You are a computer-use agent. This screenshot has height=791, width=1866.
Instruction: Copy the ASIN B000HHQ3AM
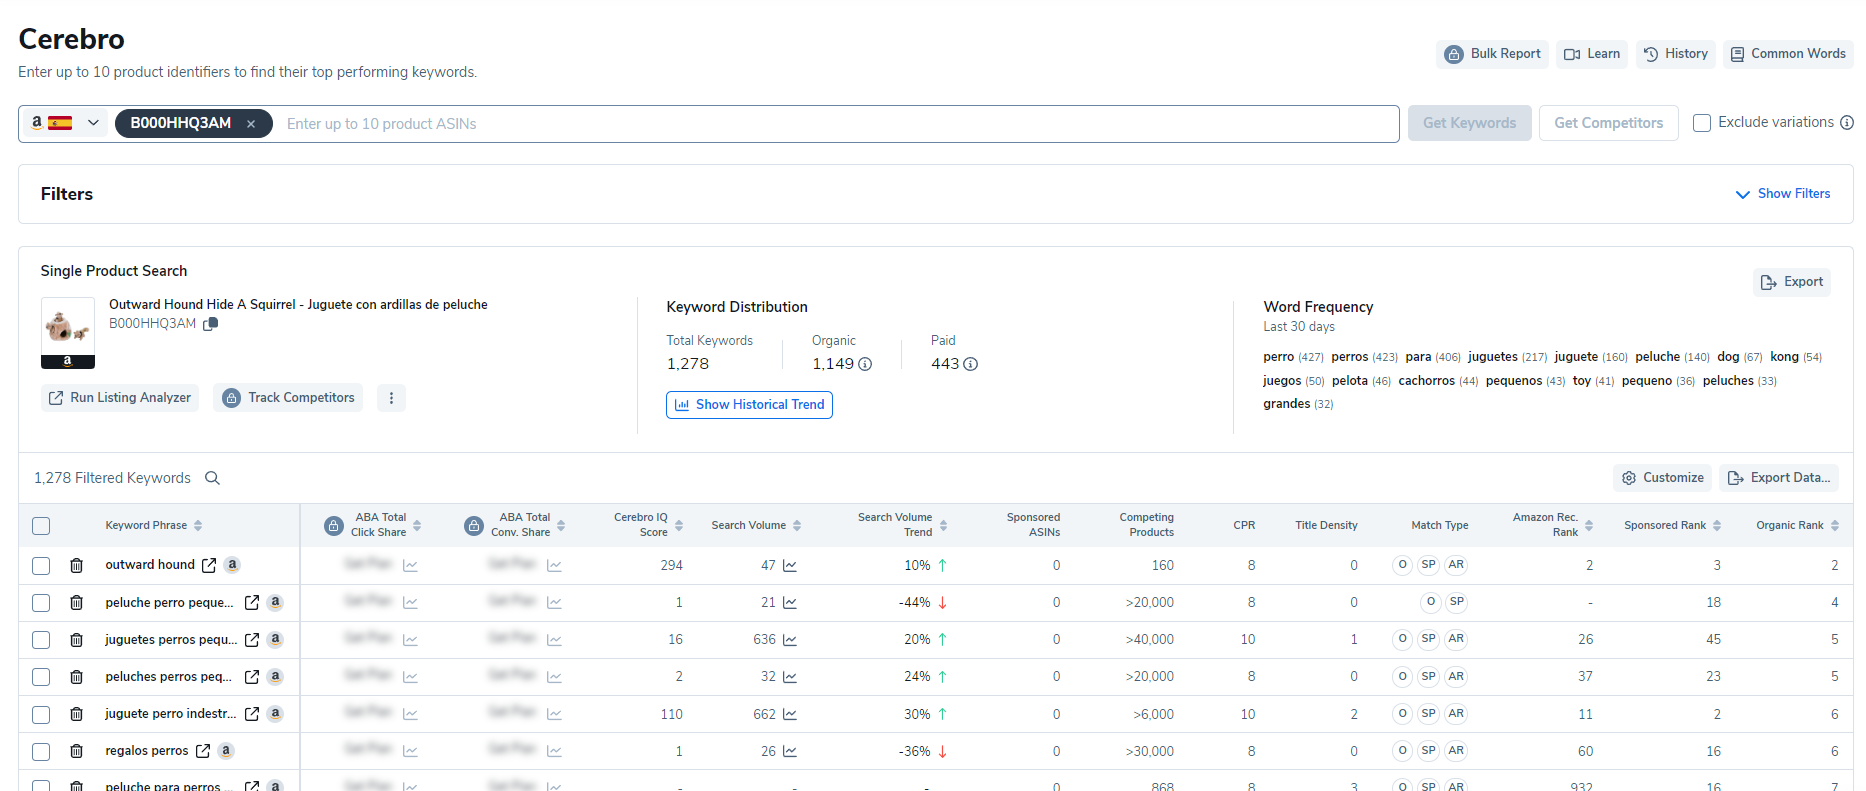[x=210, y=324]
